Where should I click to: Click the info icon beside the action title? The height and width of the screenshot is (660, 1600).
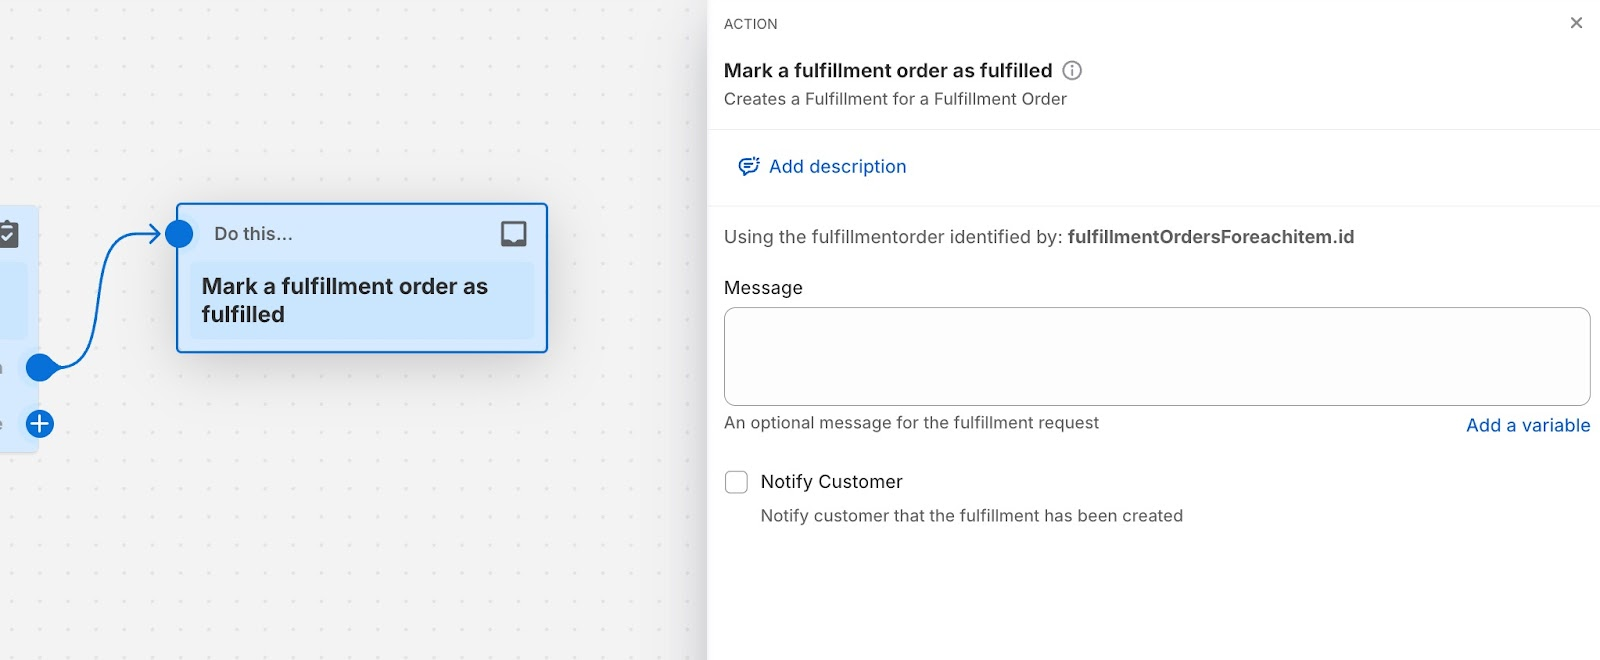pos(1072,71)
